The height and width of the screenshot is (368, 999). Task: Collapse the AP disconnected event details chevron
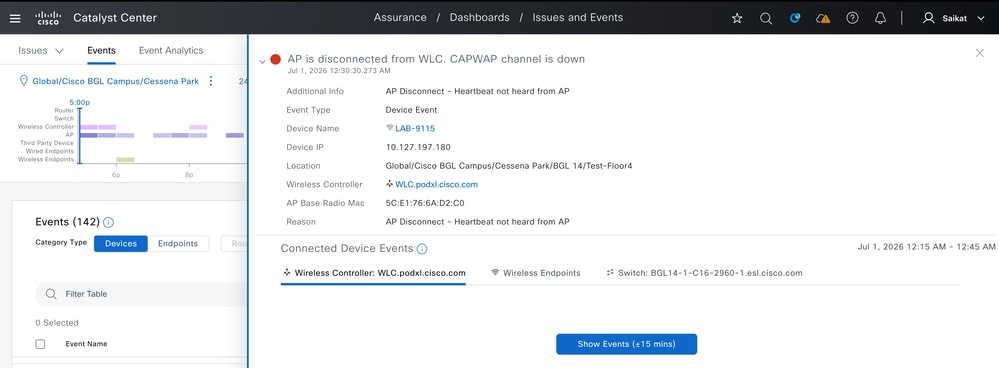tap(262, 62)
